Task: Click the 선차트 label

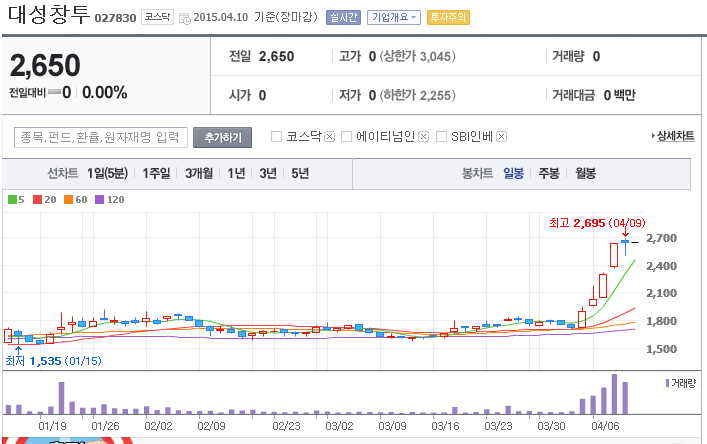Action: point(63,173)
